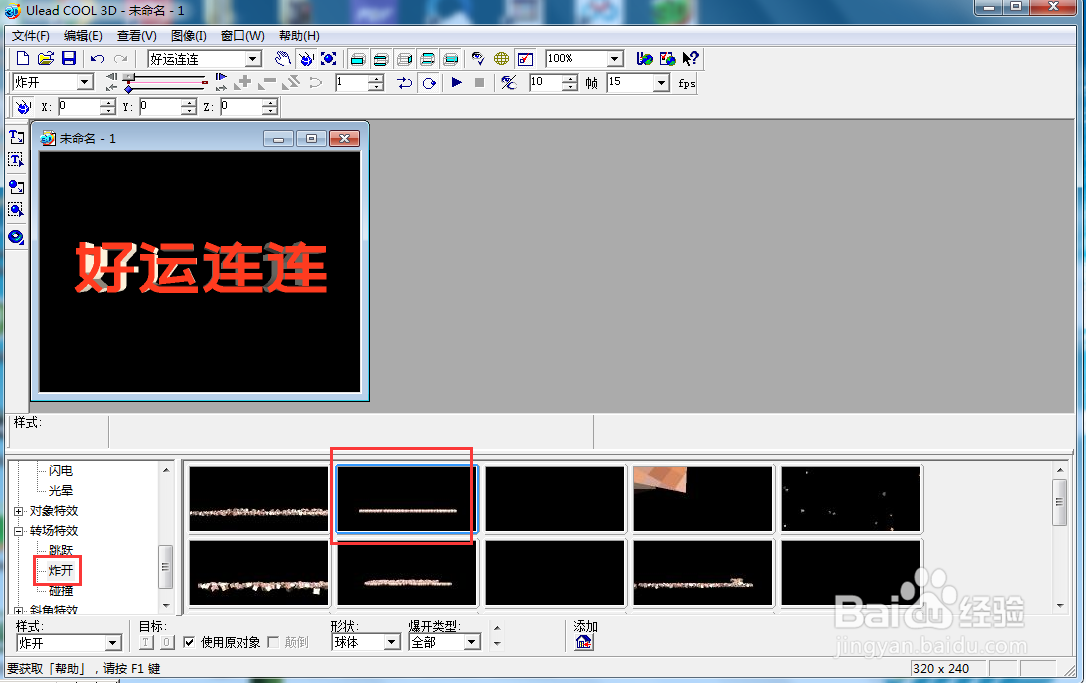
Task: Click the Insert geometric object tool in sidebar
Action: [x=16, y=238]
